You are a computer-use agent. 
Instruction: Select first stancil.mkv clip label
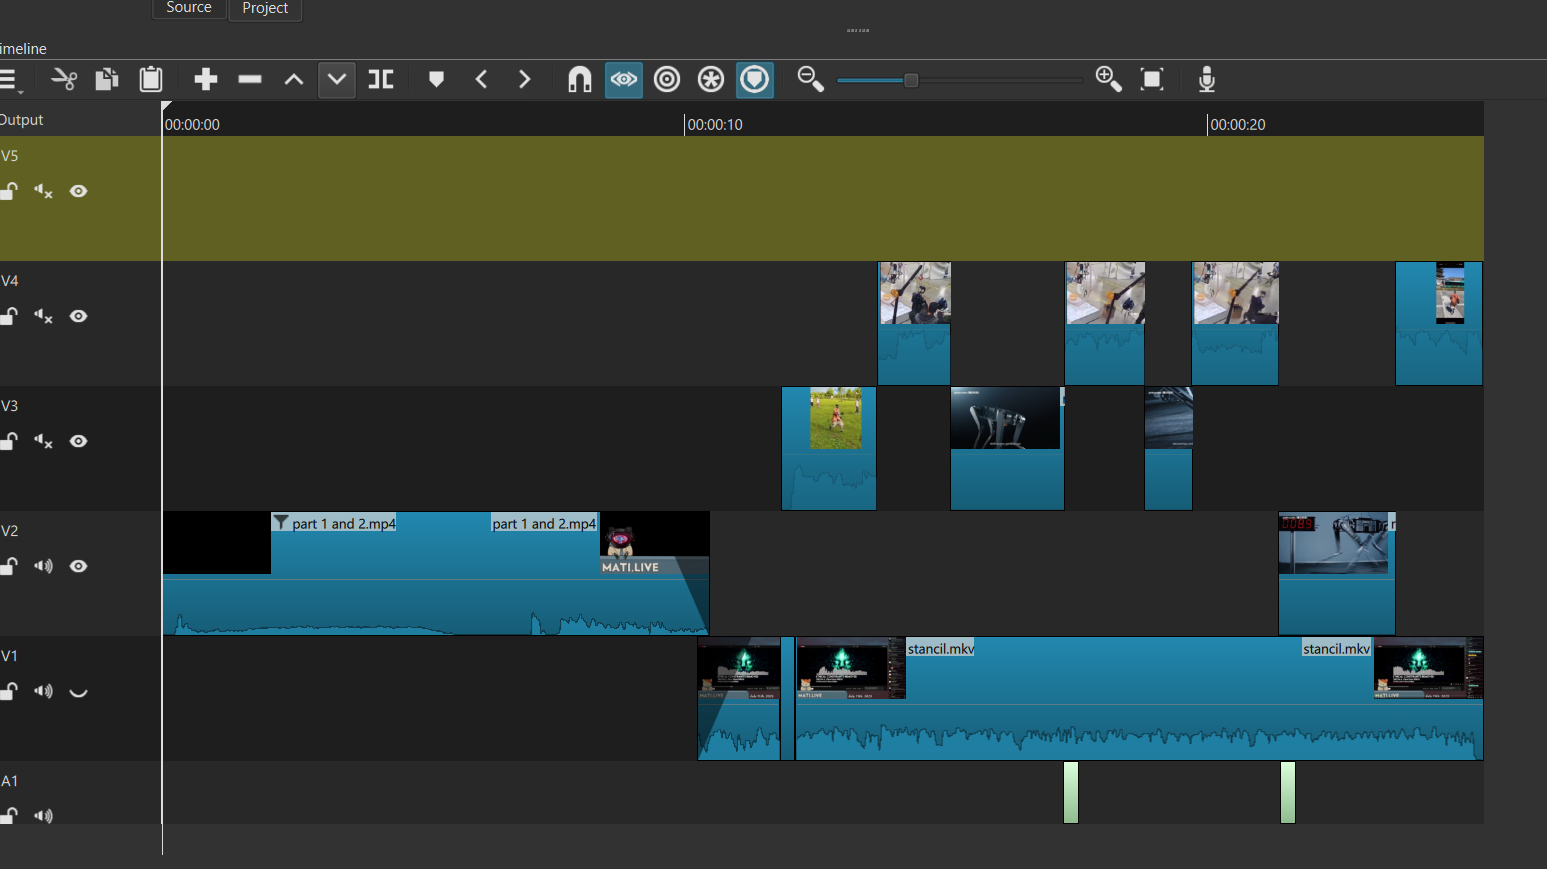[x=940, y=649]
